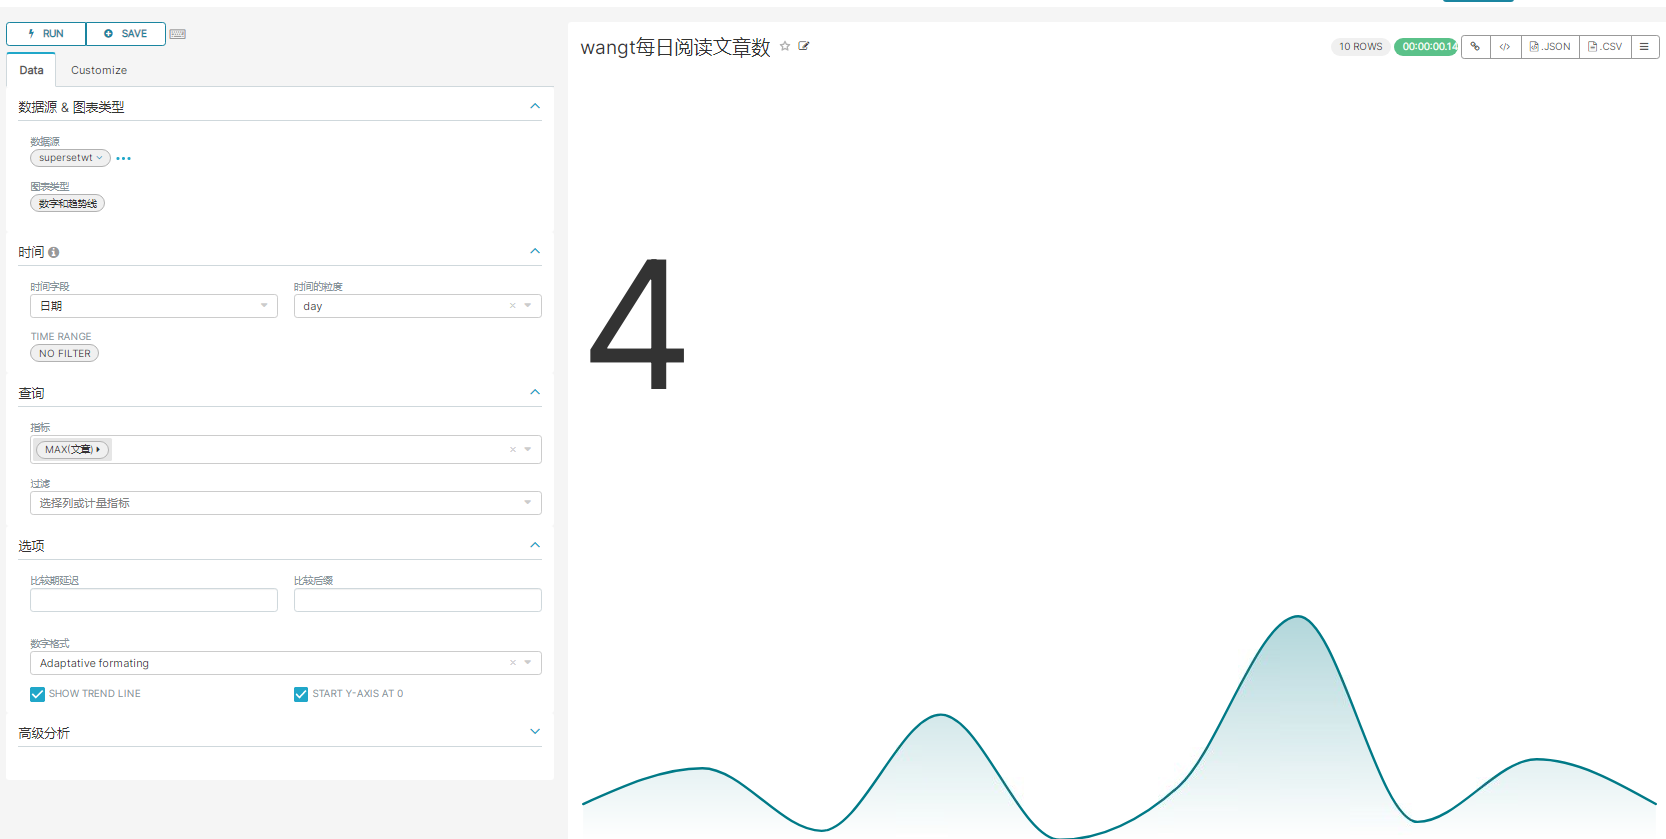
Task: Open the embed code icon
Action: [x=1505, y=47]
